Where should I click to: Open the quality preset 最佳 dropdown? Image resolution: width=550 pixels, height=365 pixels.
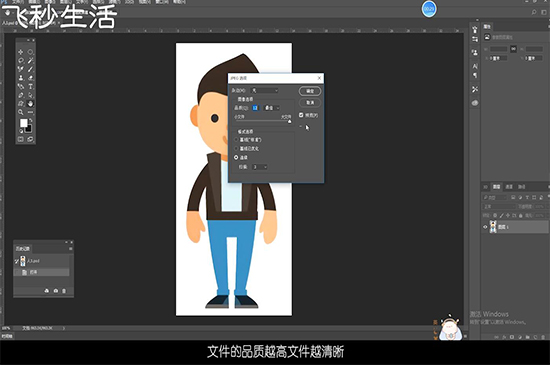[272, 108]
